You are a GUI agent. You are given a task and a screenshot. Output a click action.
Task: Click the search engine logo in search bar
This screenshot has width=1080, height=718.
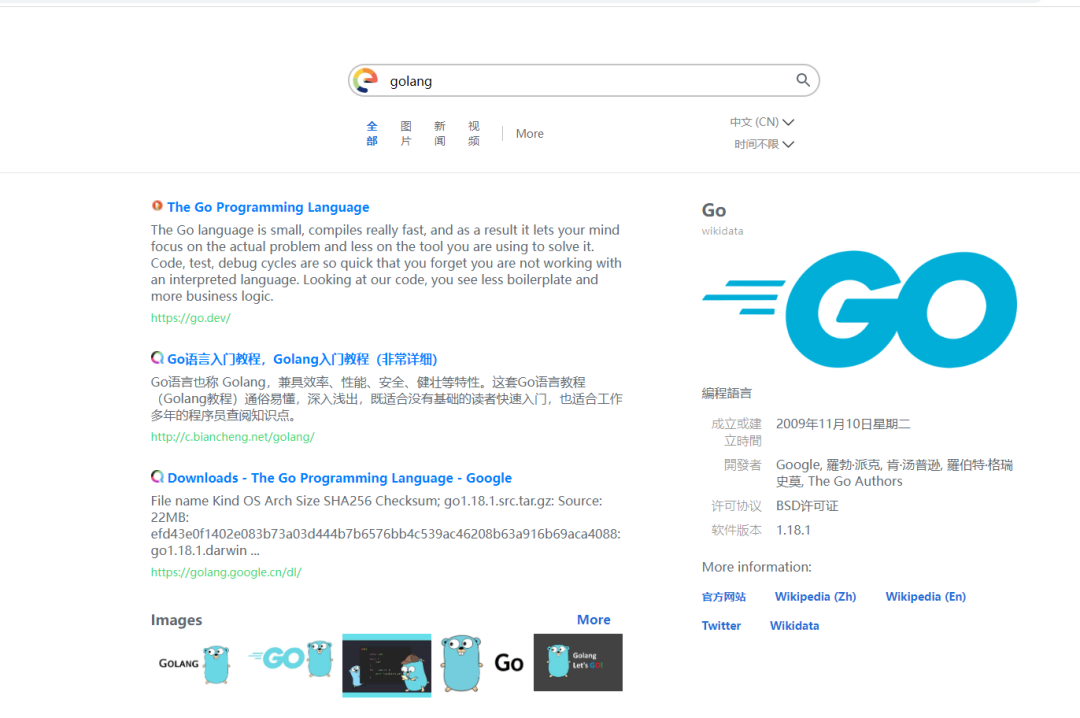(x=366, y=81)
